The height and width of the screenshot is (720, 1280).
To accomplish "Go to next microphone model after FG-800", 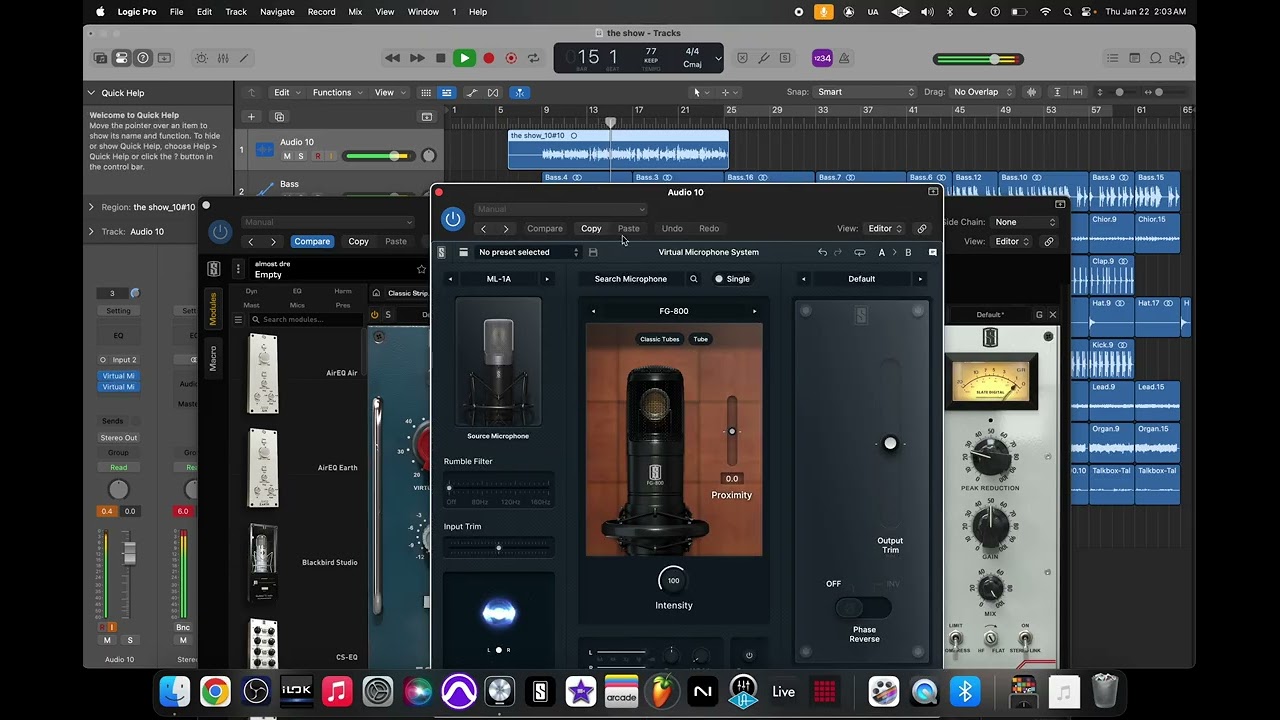I will pos(754,311).
